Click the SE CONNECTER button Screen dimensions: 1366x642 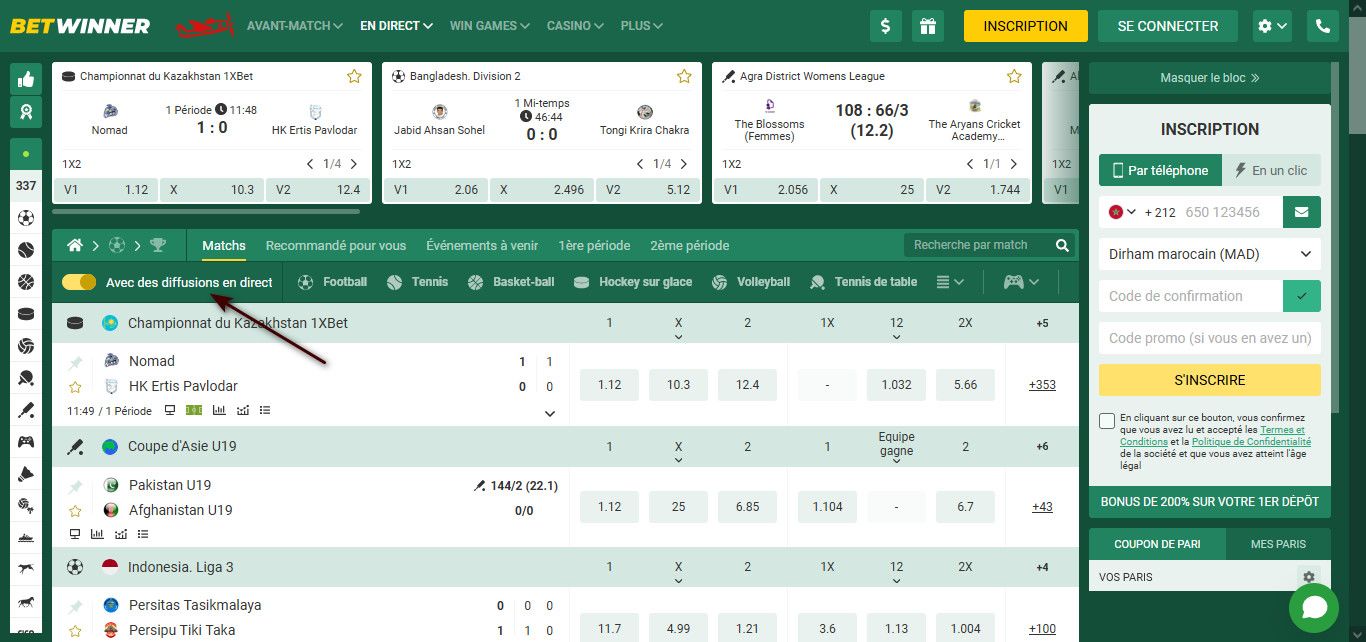point(1167,26)
